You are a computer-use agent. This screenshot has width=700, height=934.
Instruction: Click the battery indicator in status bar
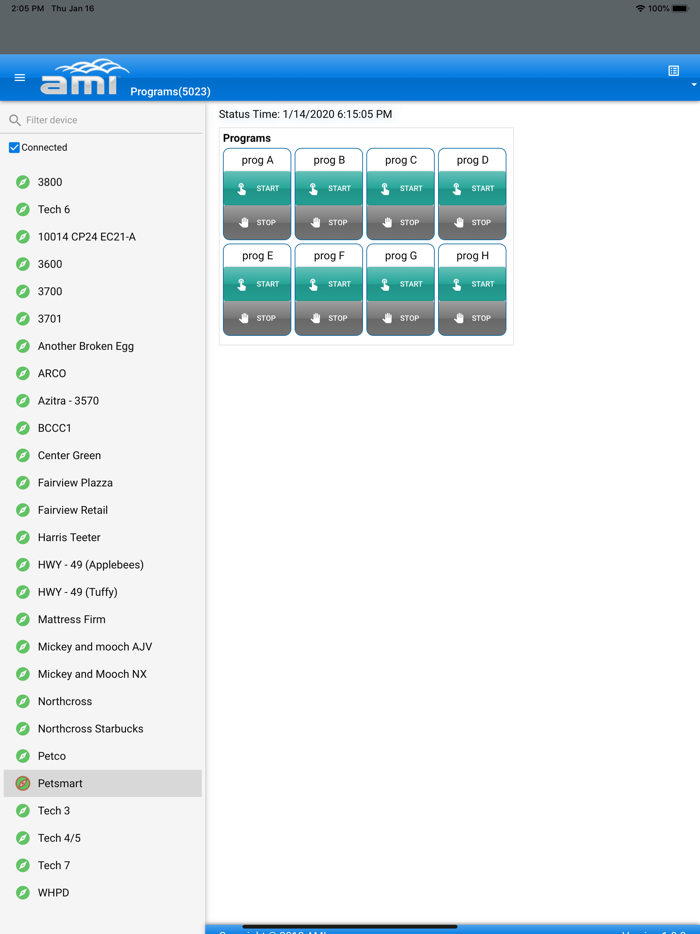tap(680, 8)
